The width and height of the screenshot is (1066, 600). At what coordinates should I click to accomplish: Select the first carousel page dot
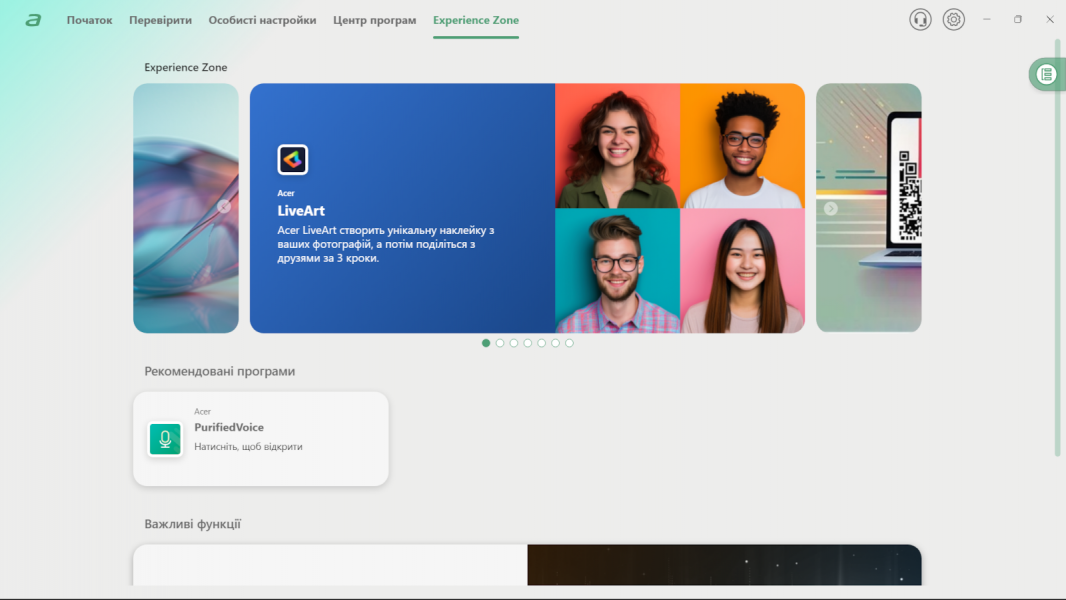486,343
